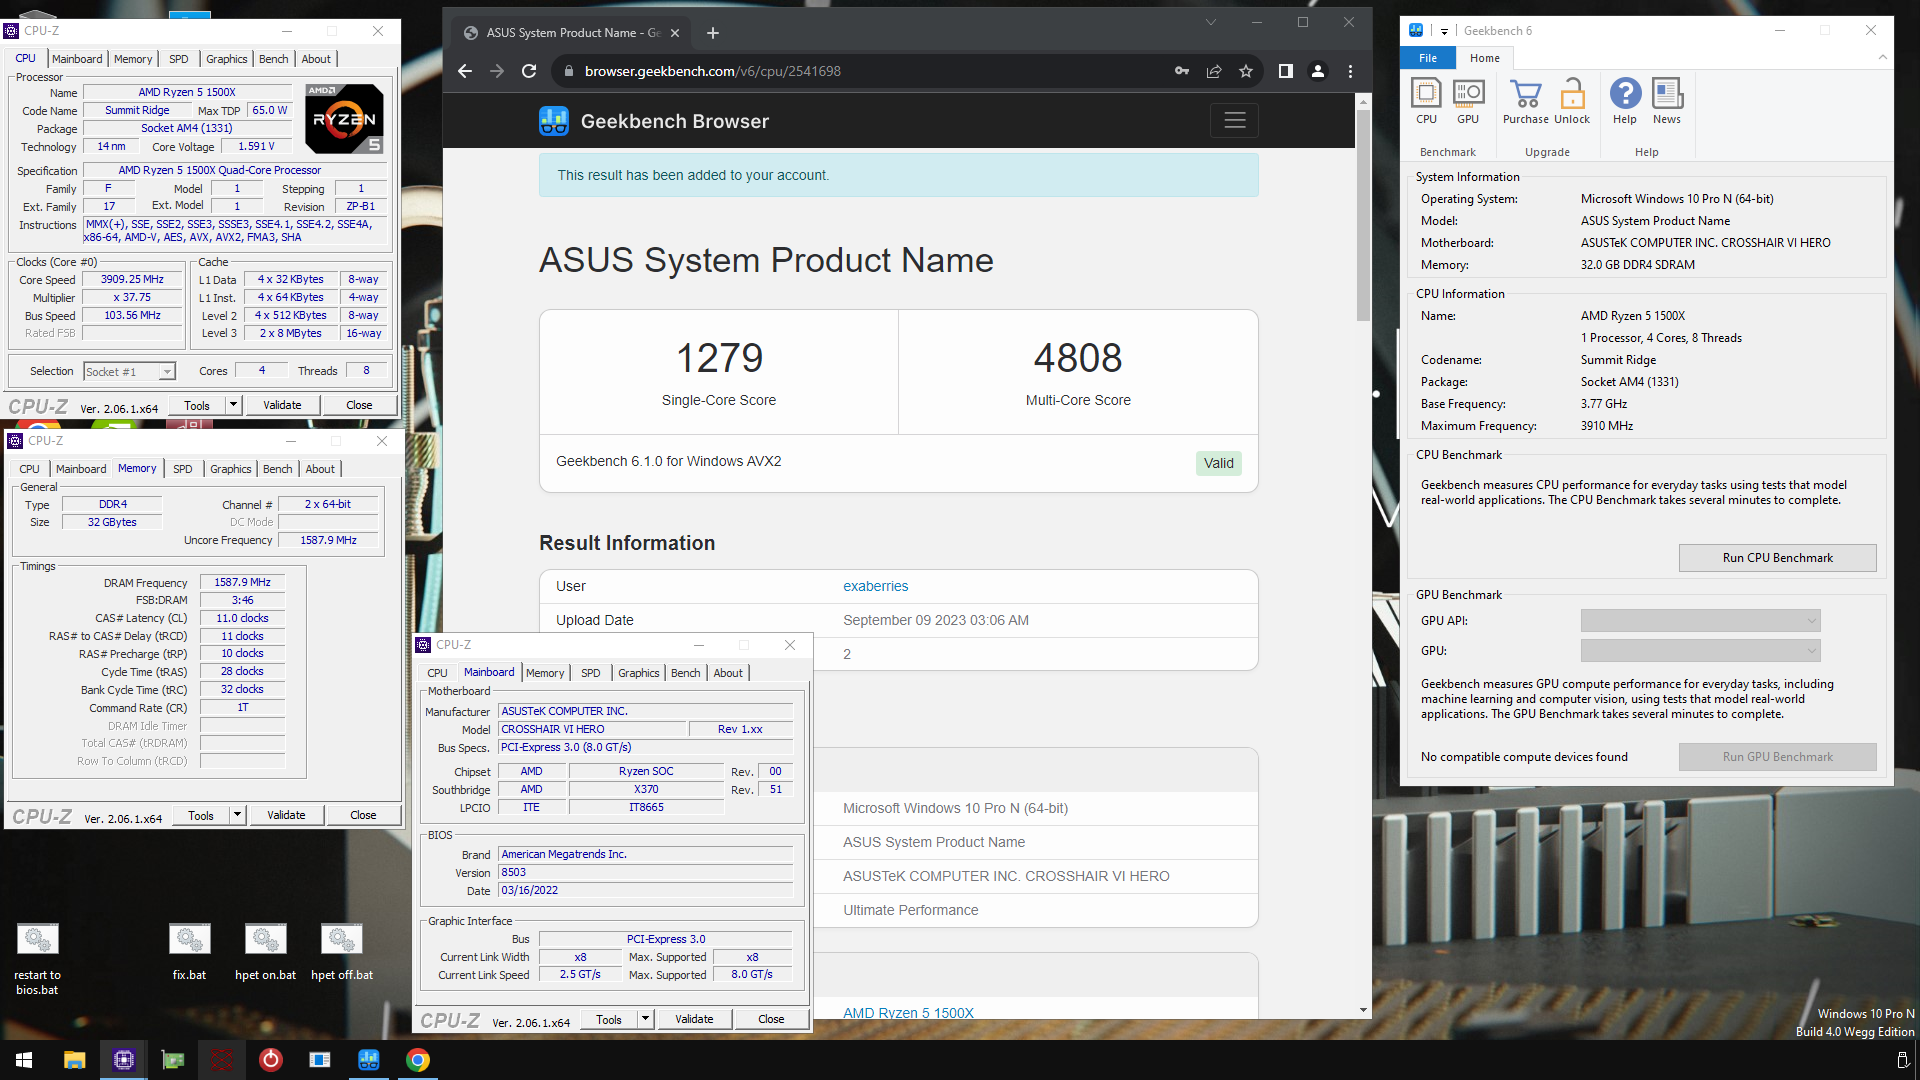This screenshot has height=1080, width=1920.
Task: Click the CPU-Z taskbar icon
Action: pos(123,1060)
